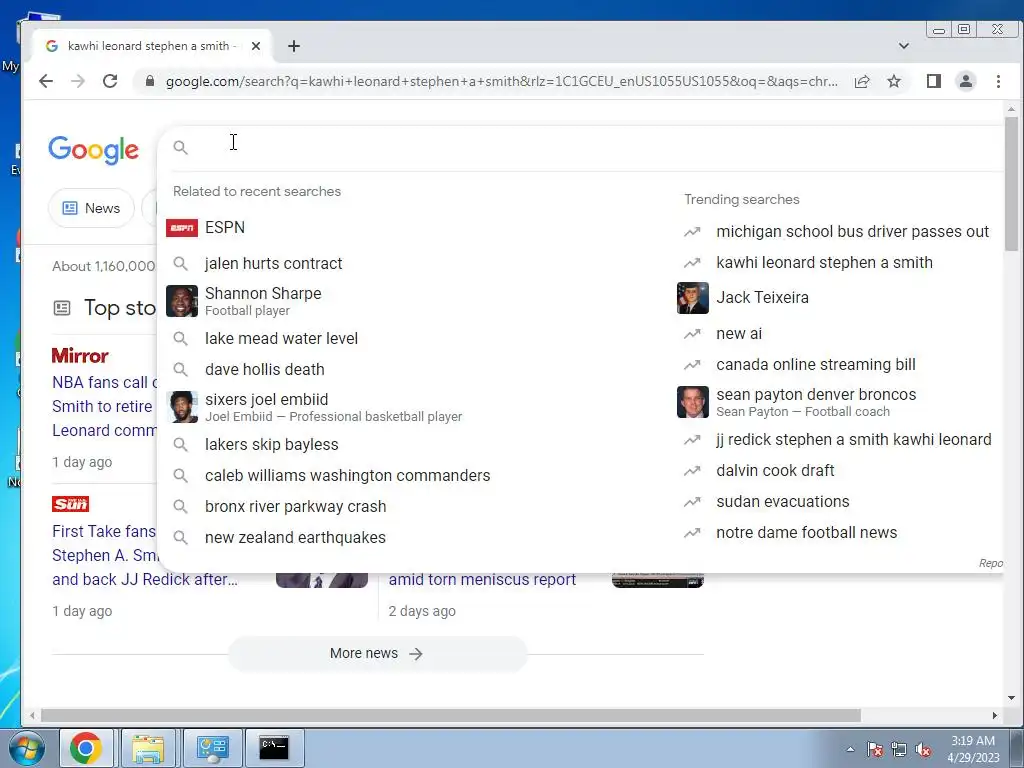Viewport: 1024px width, 768px height.
Task: Expand the tab search dropdown arrow
Action: tap(904, 46)
